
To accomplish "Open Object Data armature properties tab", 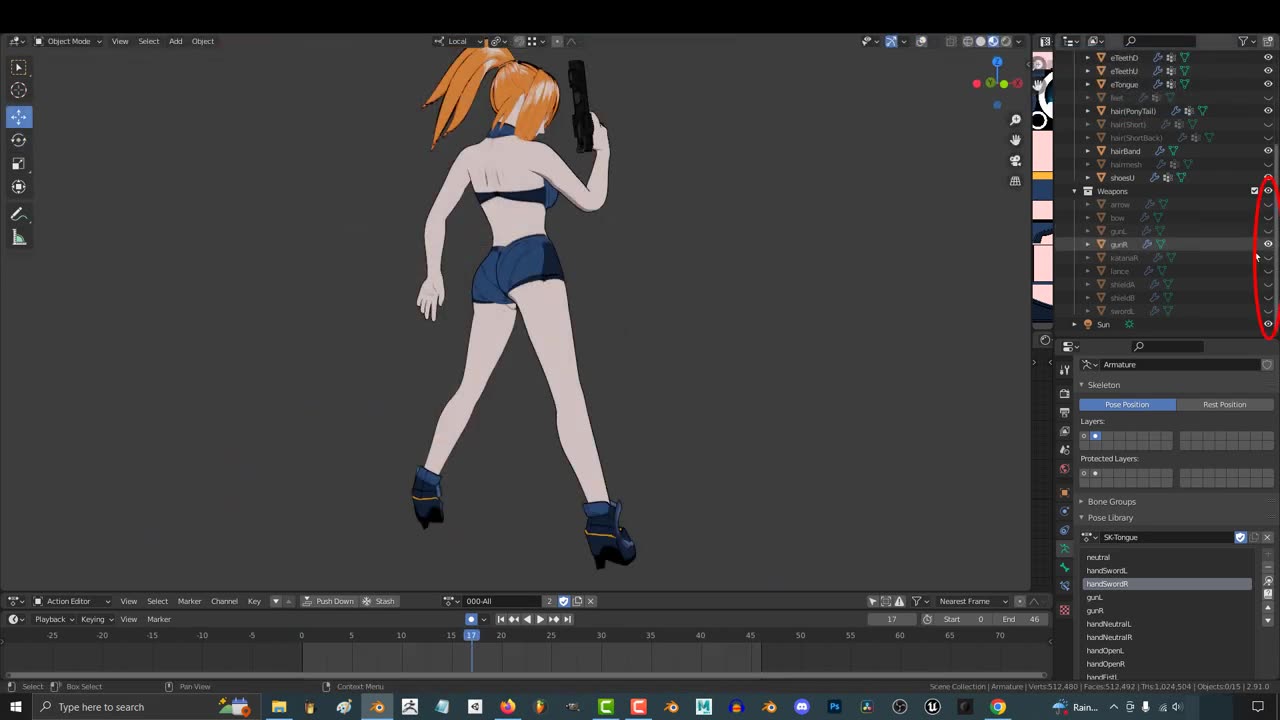I will pyautogui.click(x=1064, y=549).
